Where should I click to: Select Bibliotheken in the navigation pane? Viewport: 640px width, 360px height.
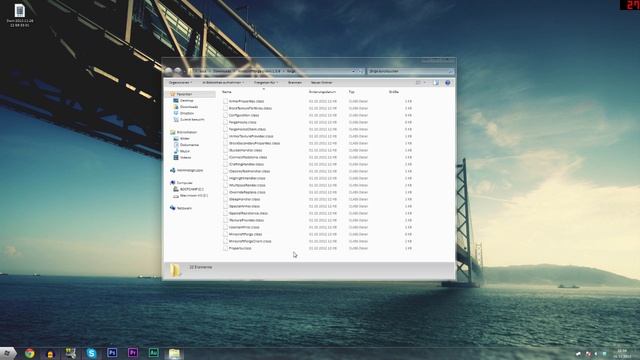coord(187,132)
